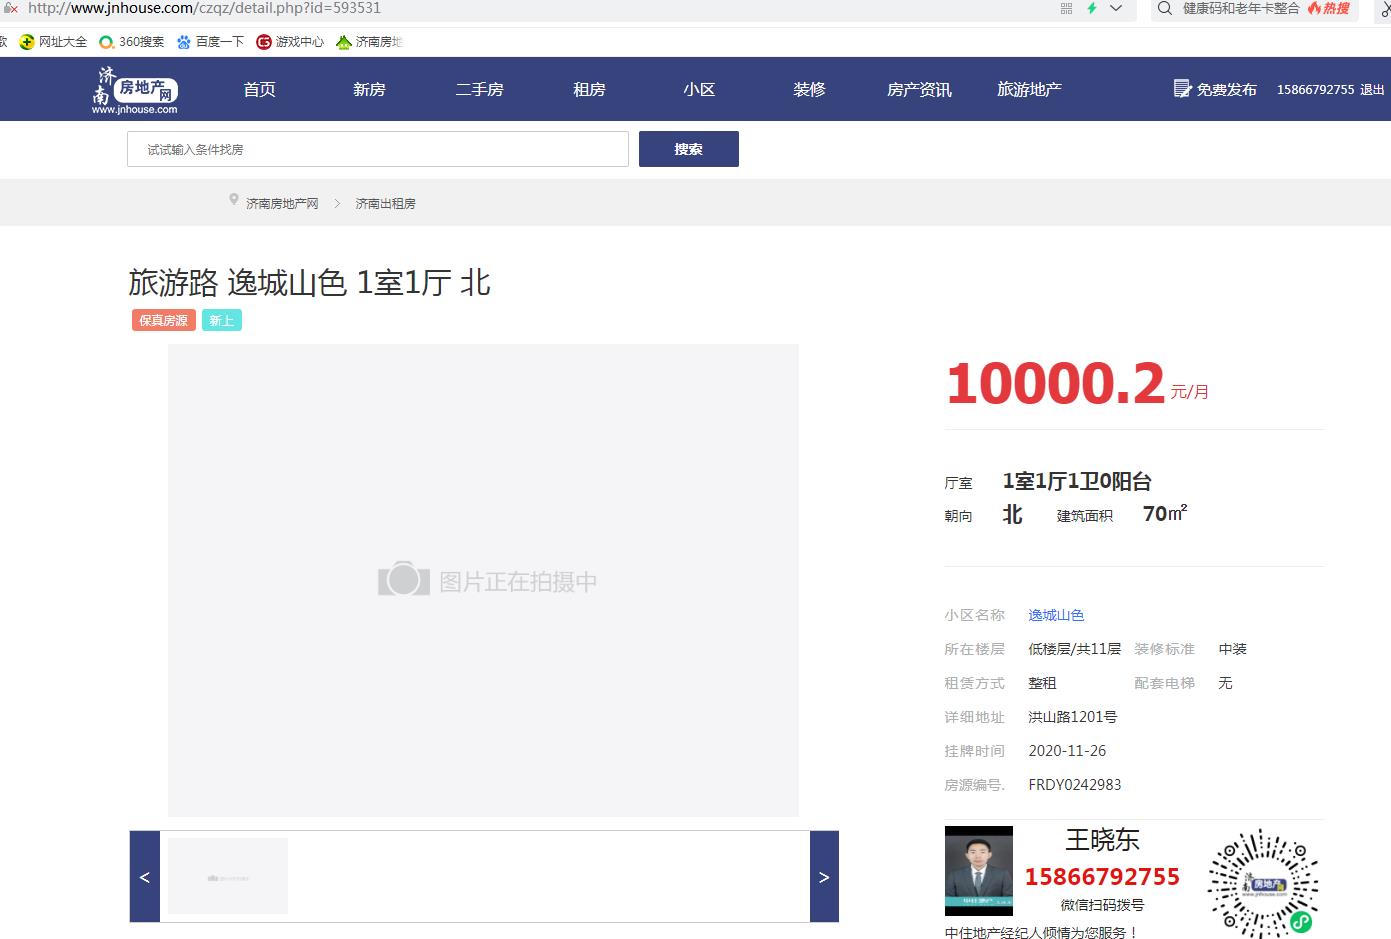Image resolution: width=1391 pixels, height=939 pixels.
Task: Click the insecure-site lock icon in address bar
Action: click(11, 8)
